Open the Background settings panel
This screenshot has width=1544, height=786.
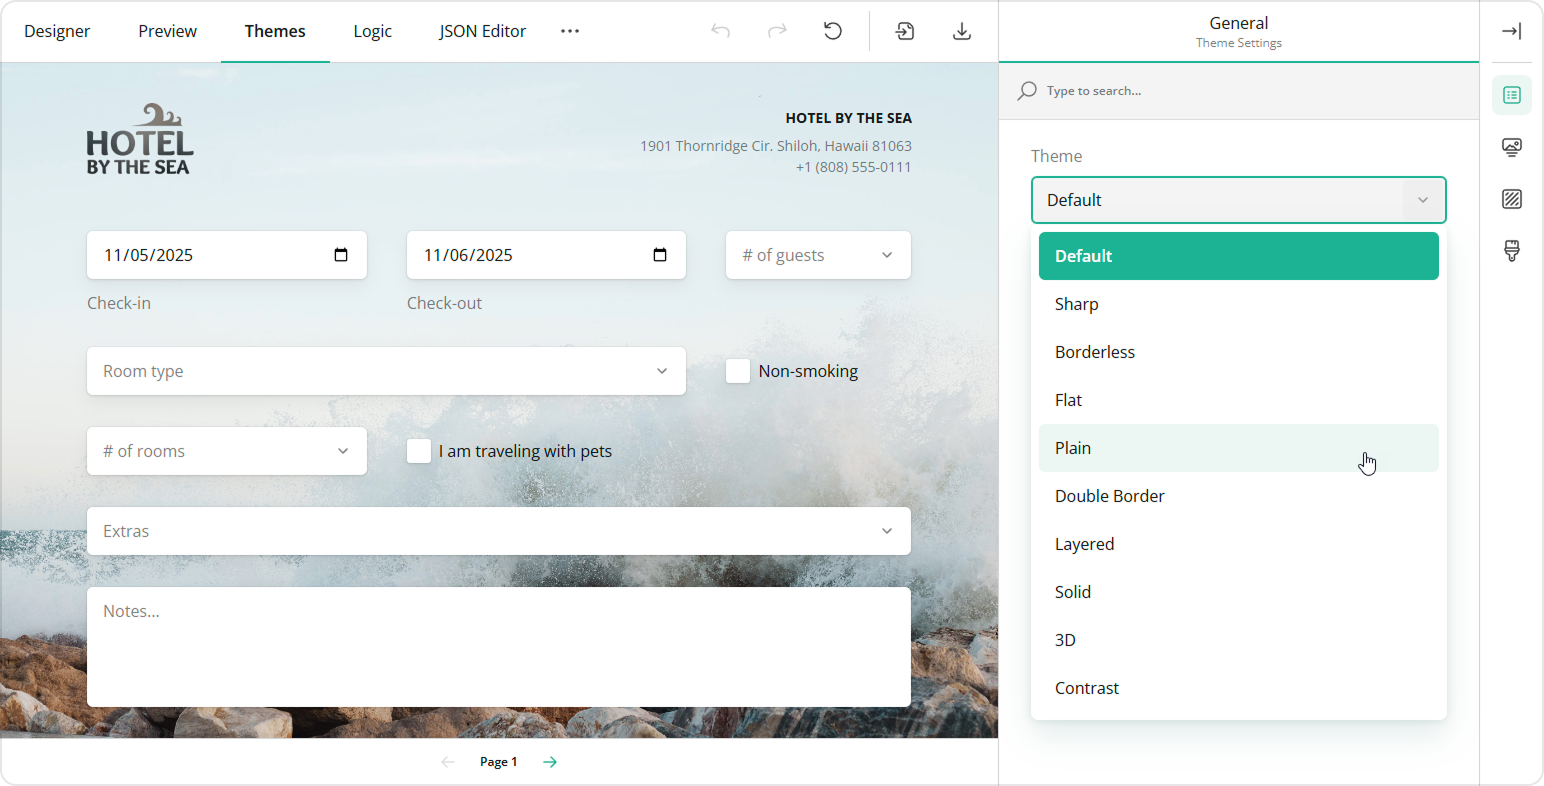pos(1512,199)
